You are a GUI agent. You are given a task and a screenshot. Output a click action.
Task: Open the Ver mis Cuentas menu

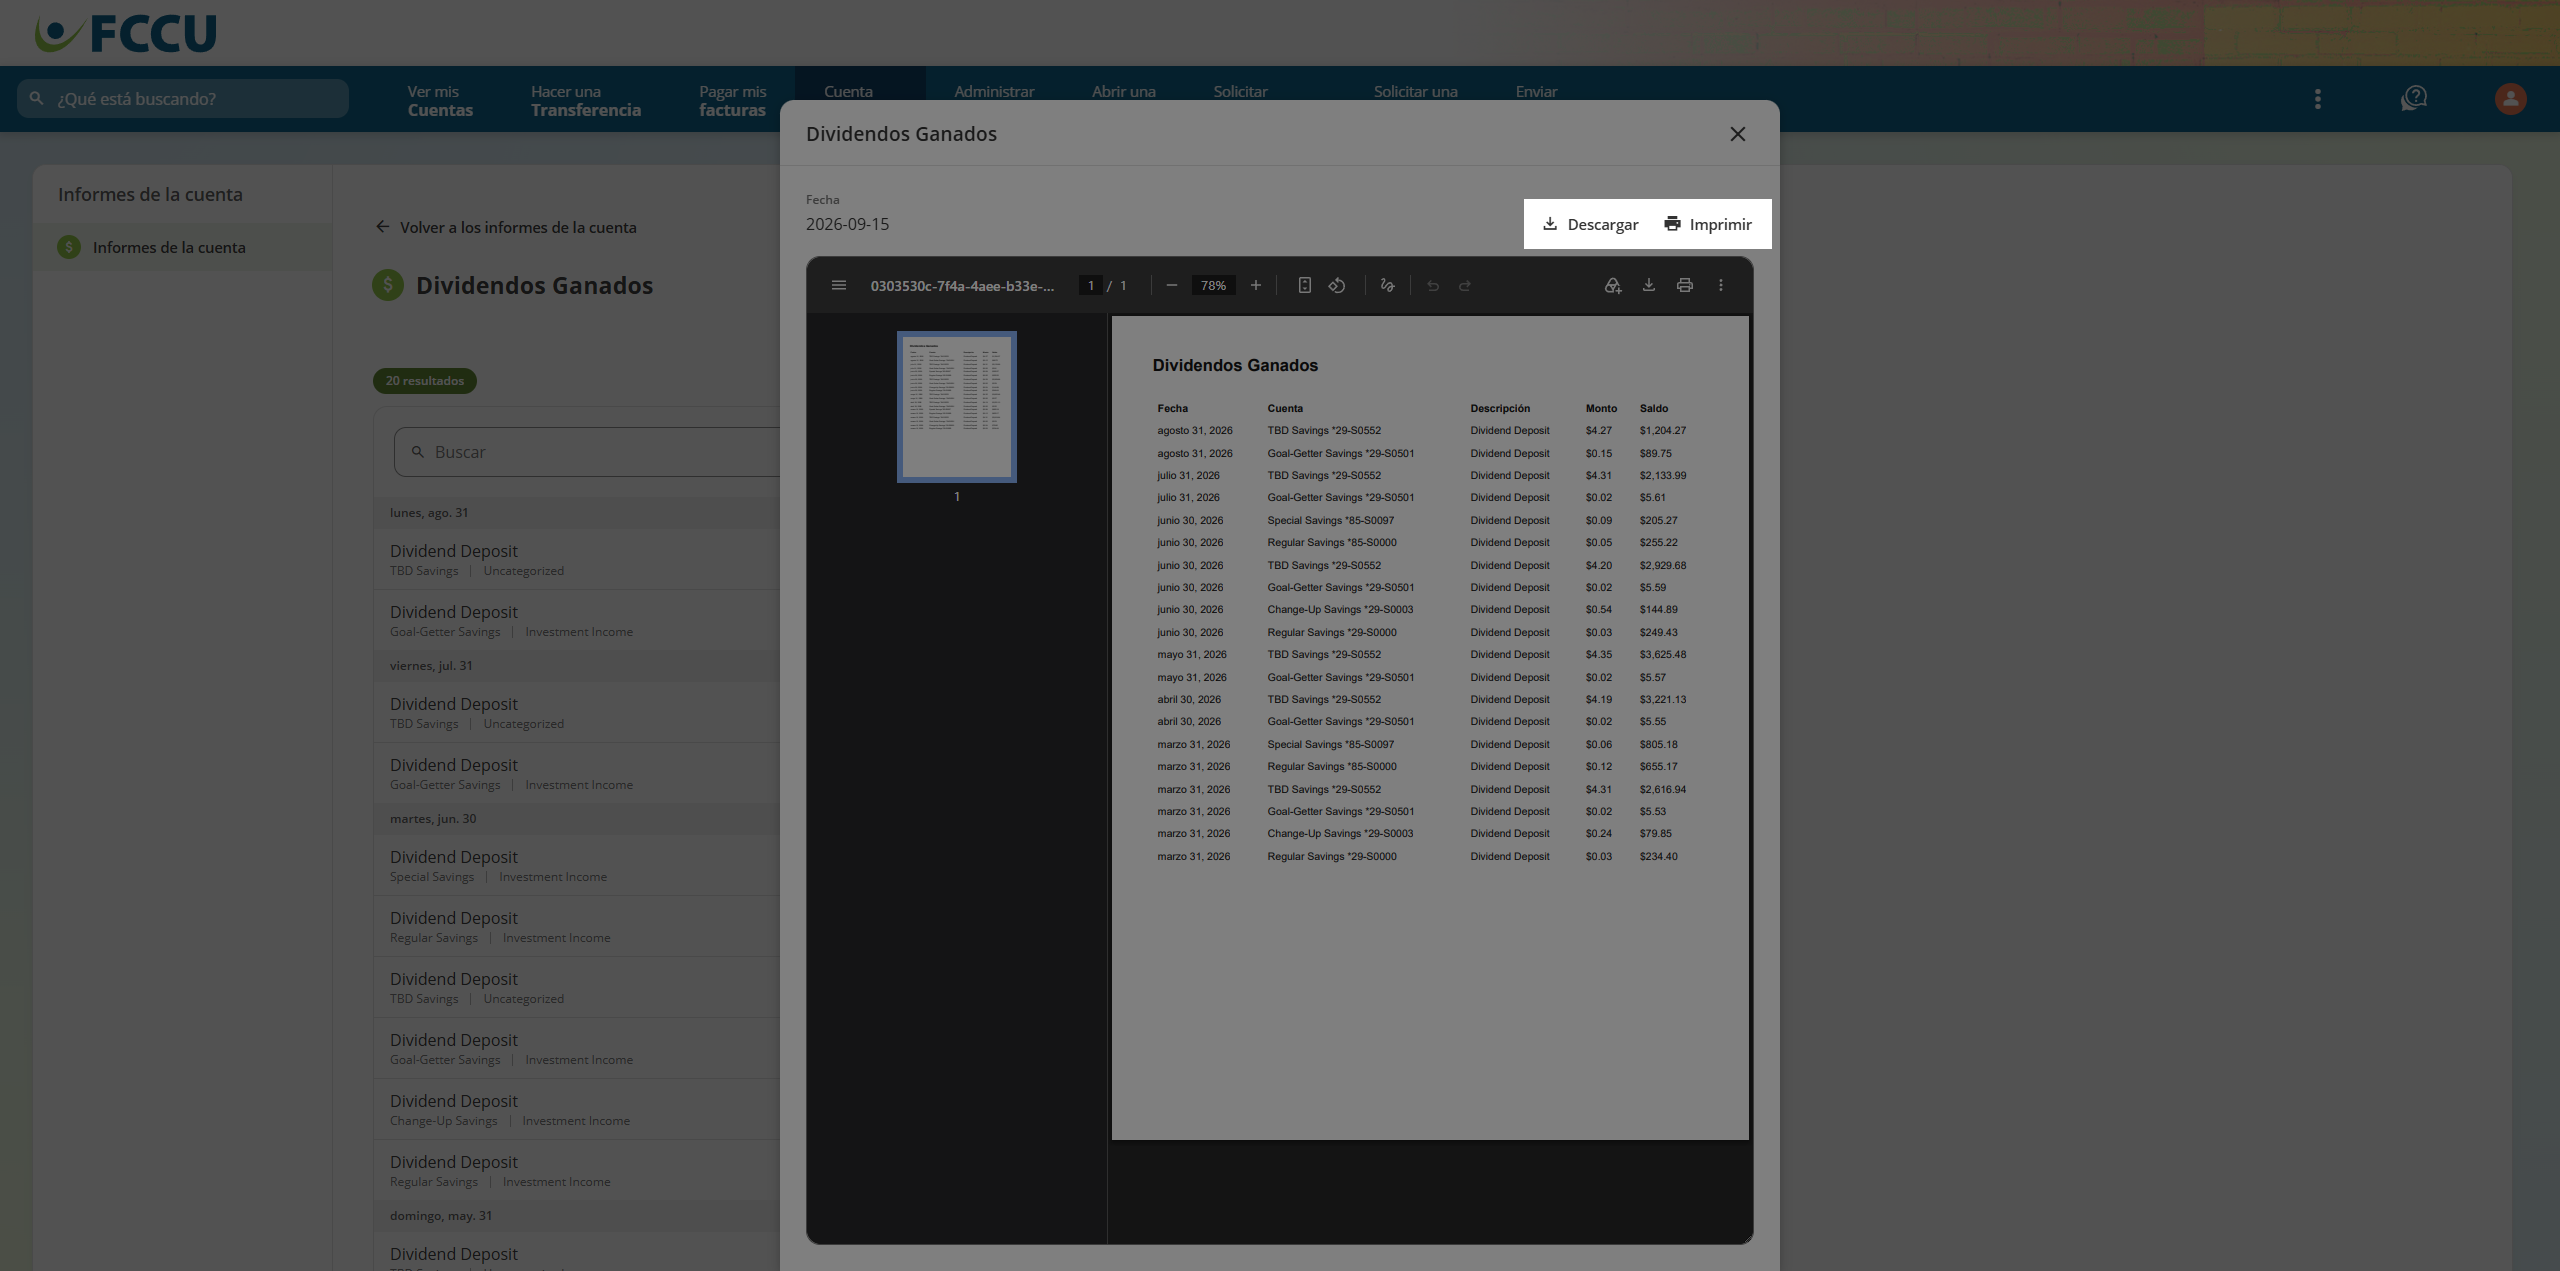point(440,100)
